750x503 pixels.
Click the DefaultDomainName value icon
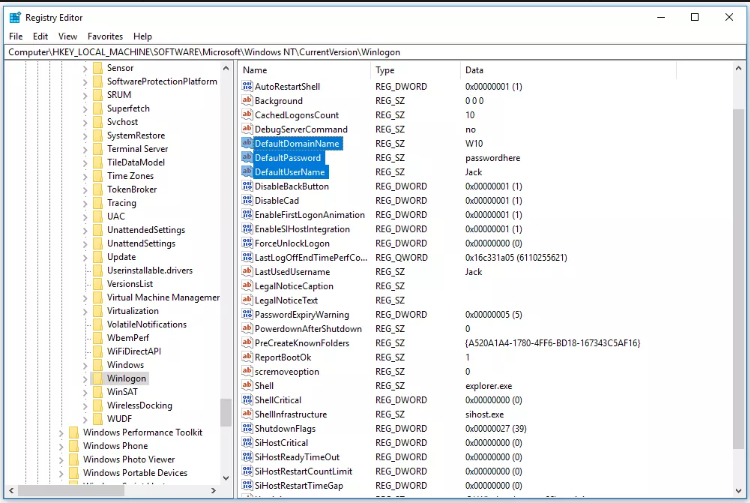247,143
